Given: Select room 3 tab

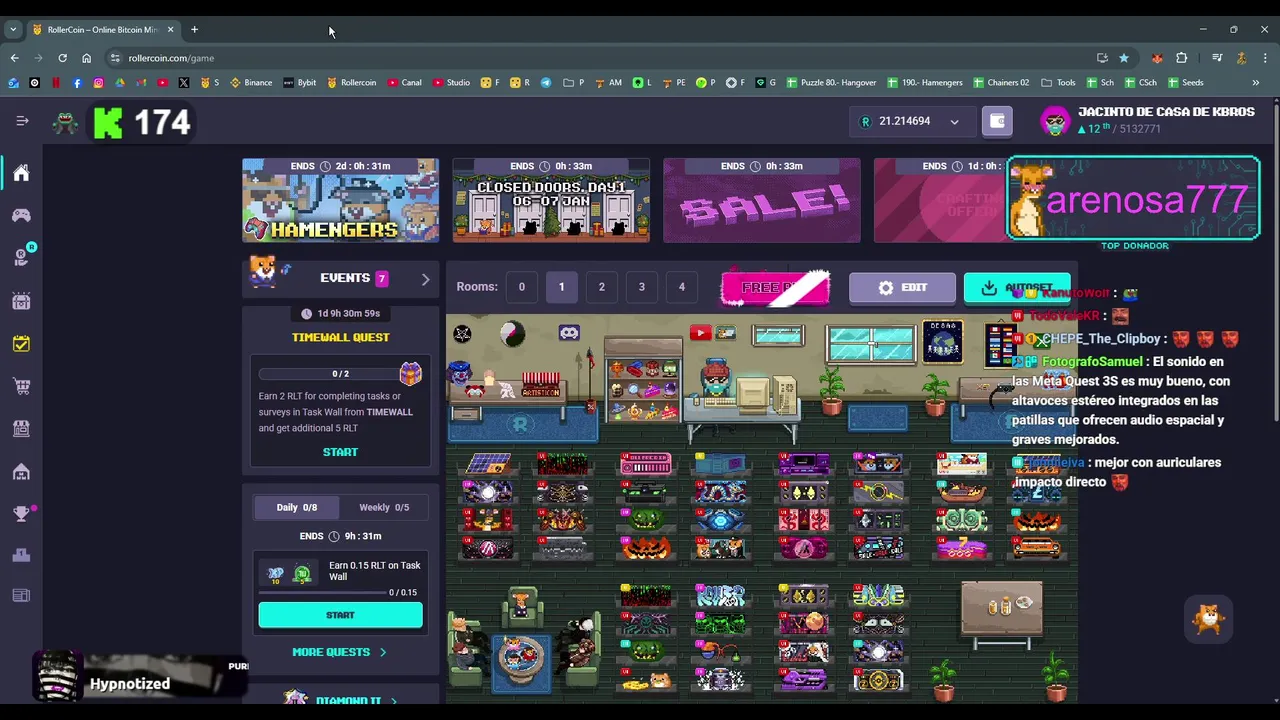Looking at the screenshot, I should pos(642,287).
